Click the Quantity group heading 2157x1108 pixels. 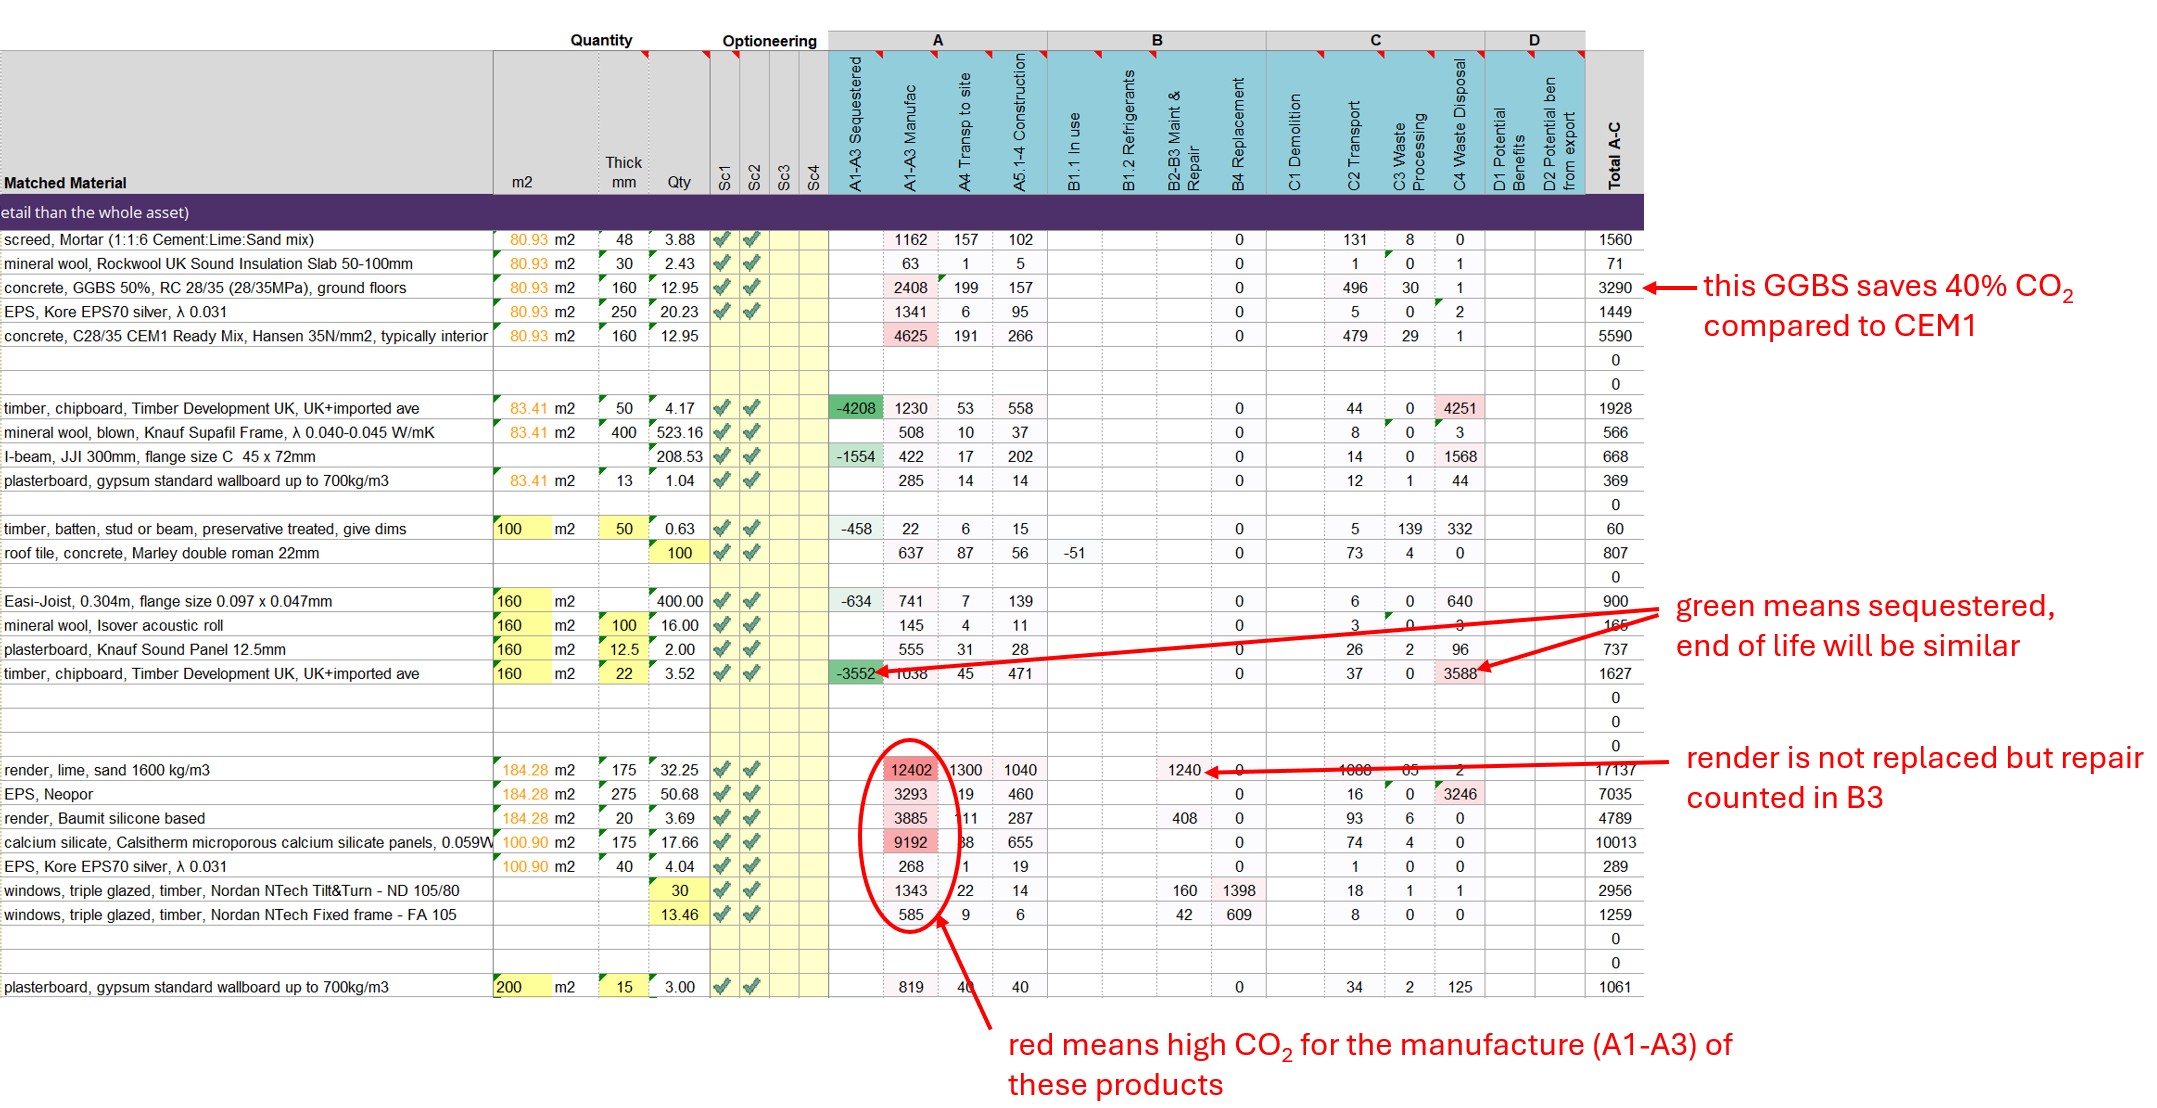[601, 40]
